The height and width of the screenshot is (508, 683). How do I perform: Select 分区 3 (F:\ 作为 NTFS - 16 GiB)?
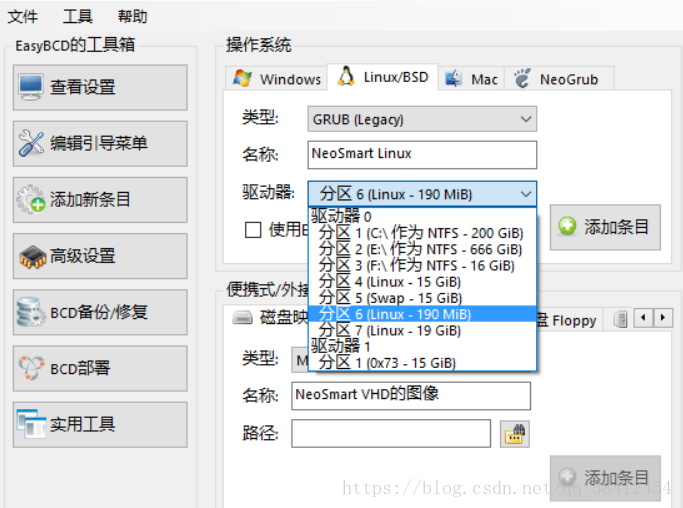click(422, 265)
